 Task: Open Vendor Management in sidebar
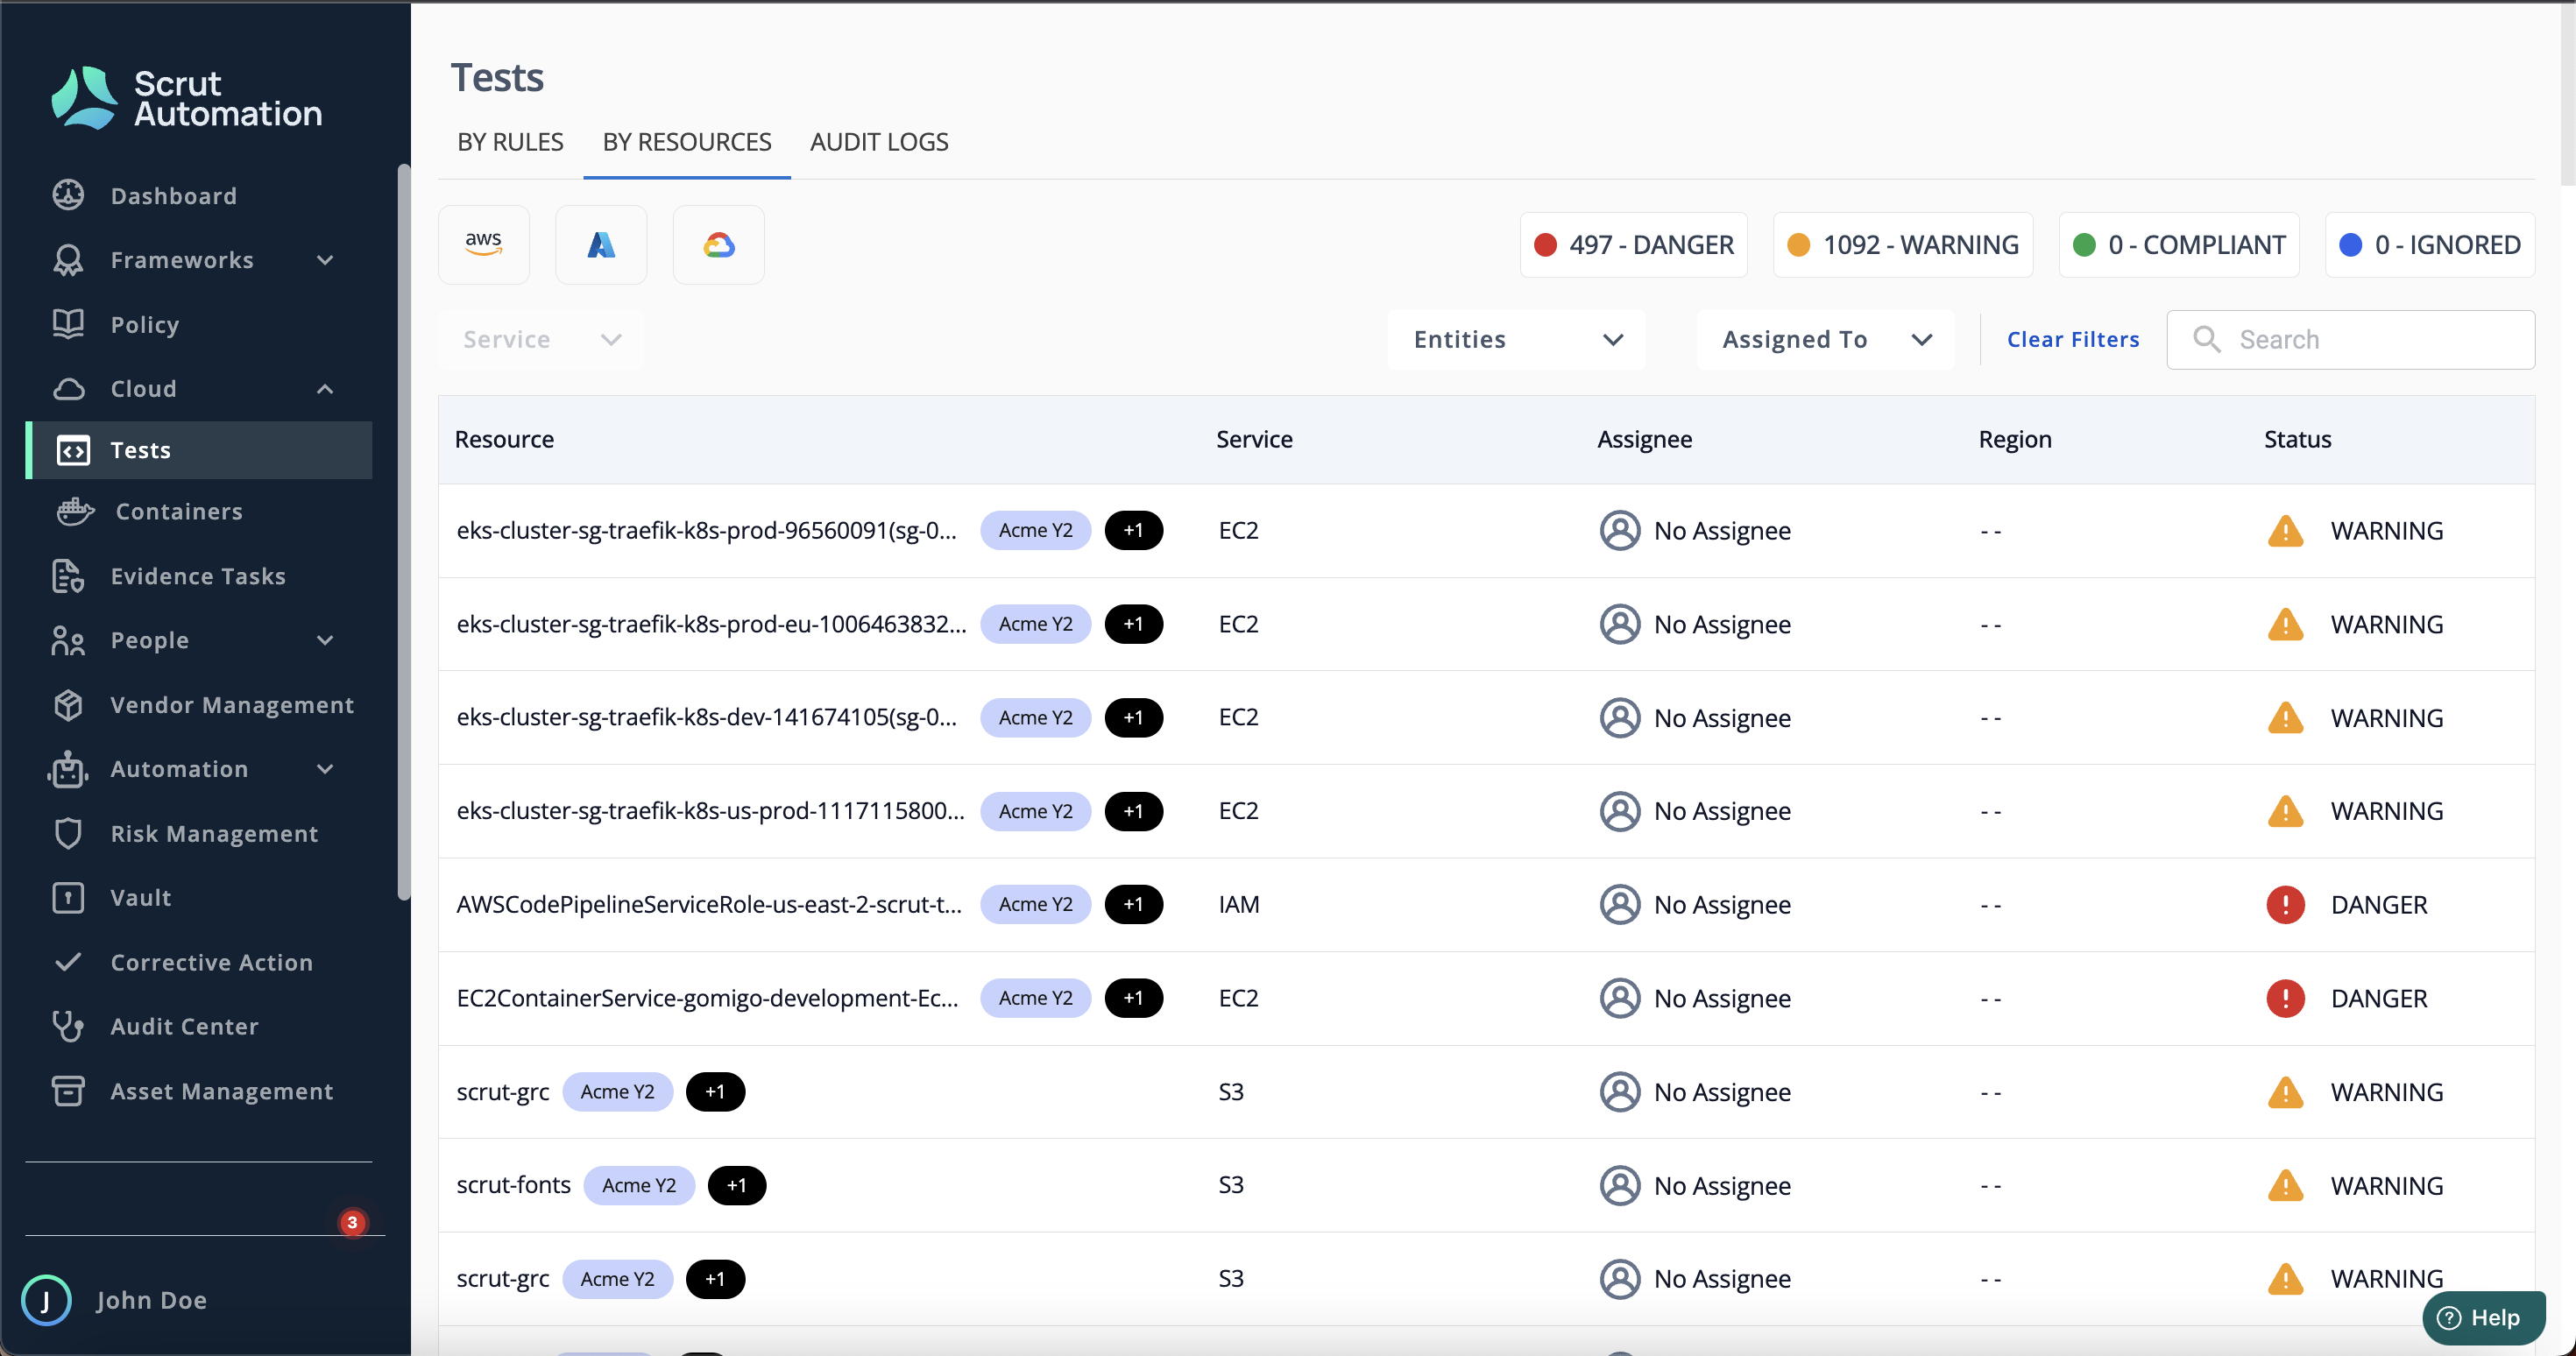pos(232,705)
